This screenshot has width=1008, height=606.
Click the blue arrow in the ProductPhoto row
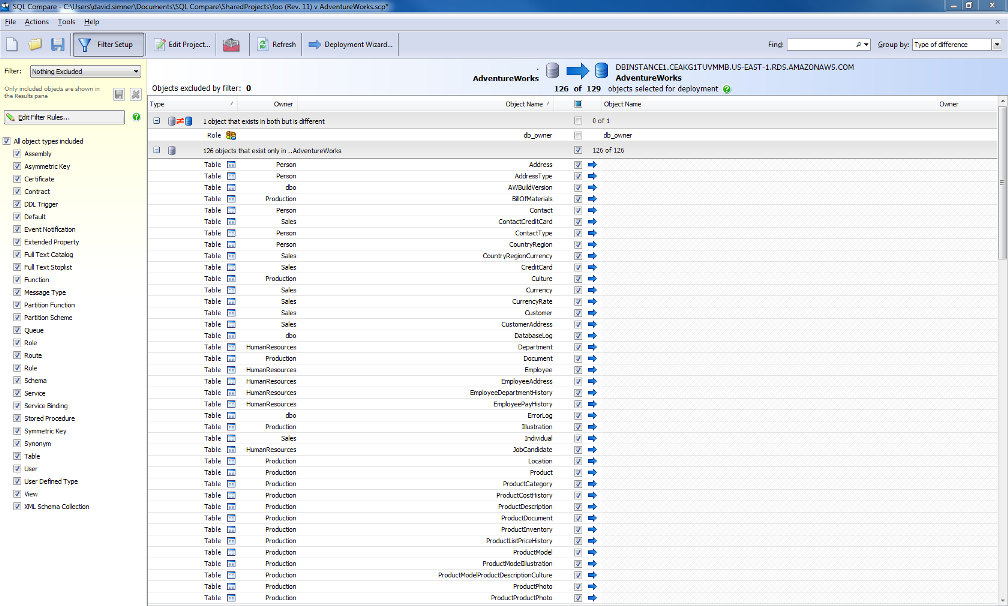coord(592,587)
